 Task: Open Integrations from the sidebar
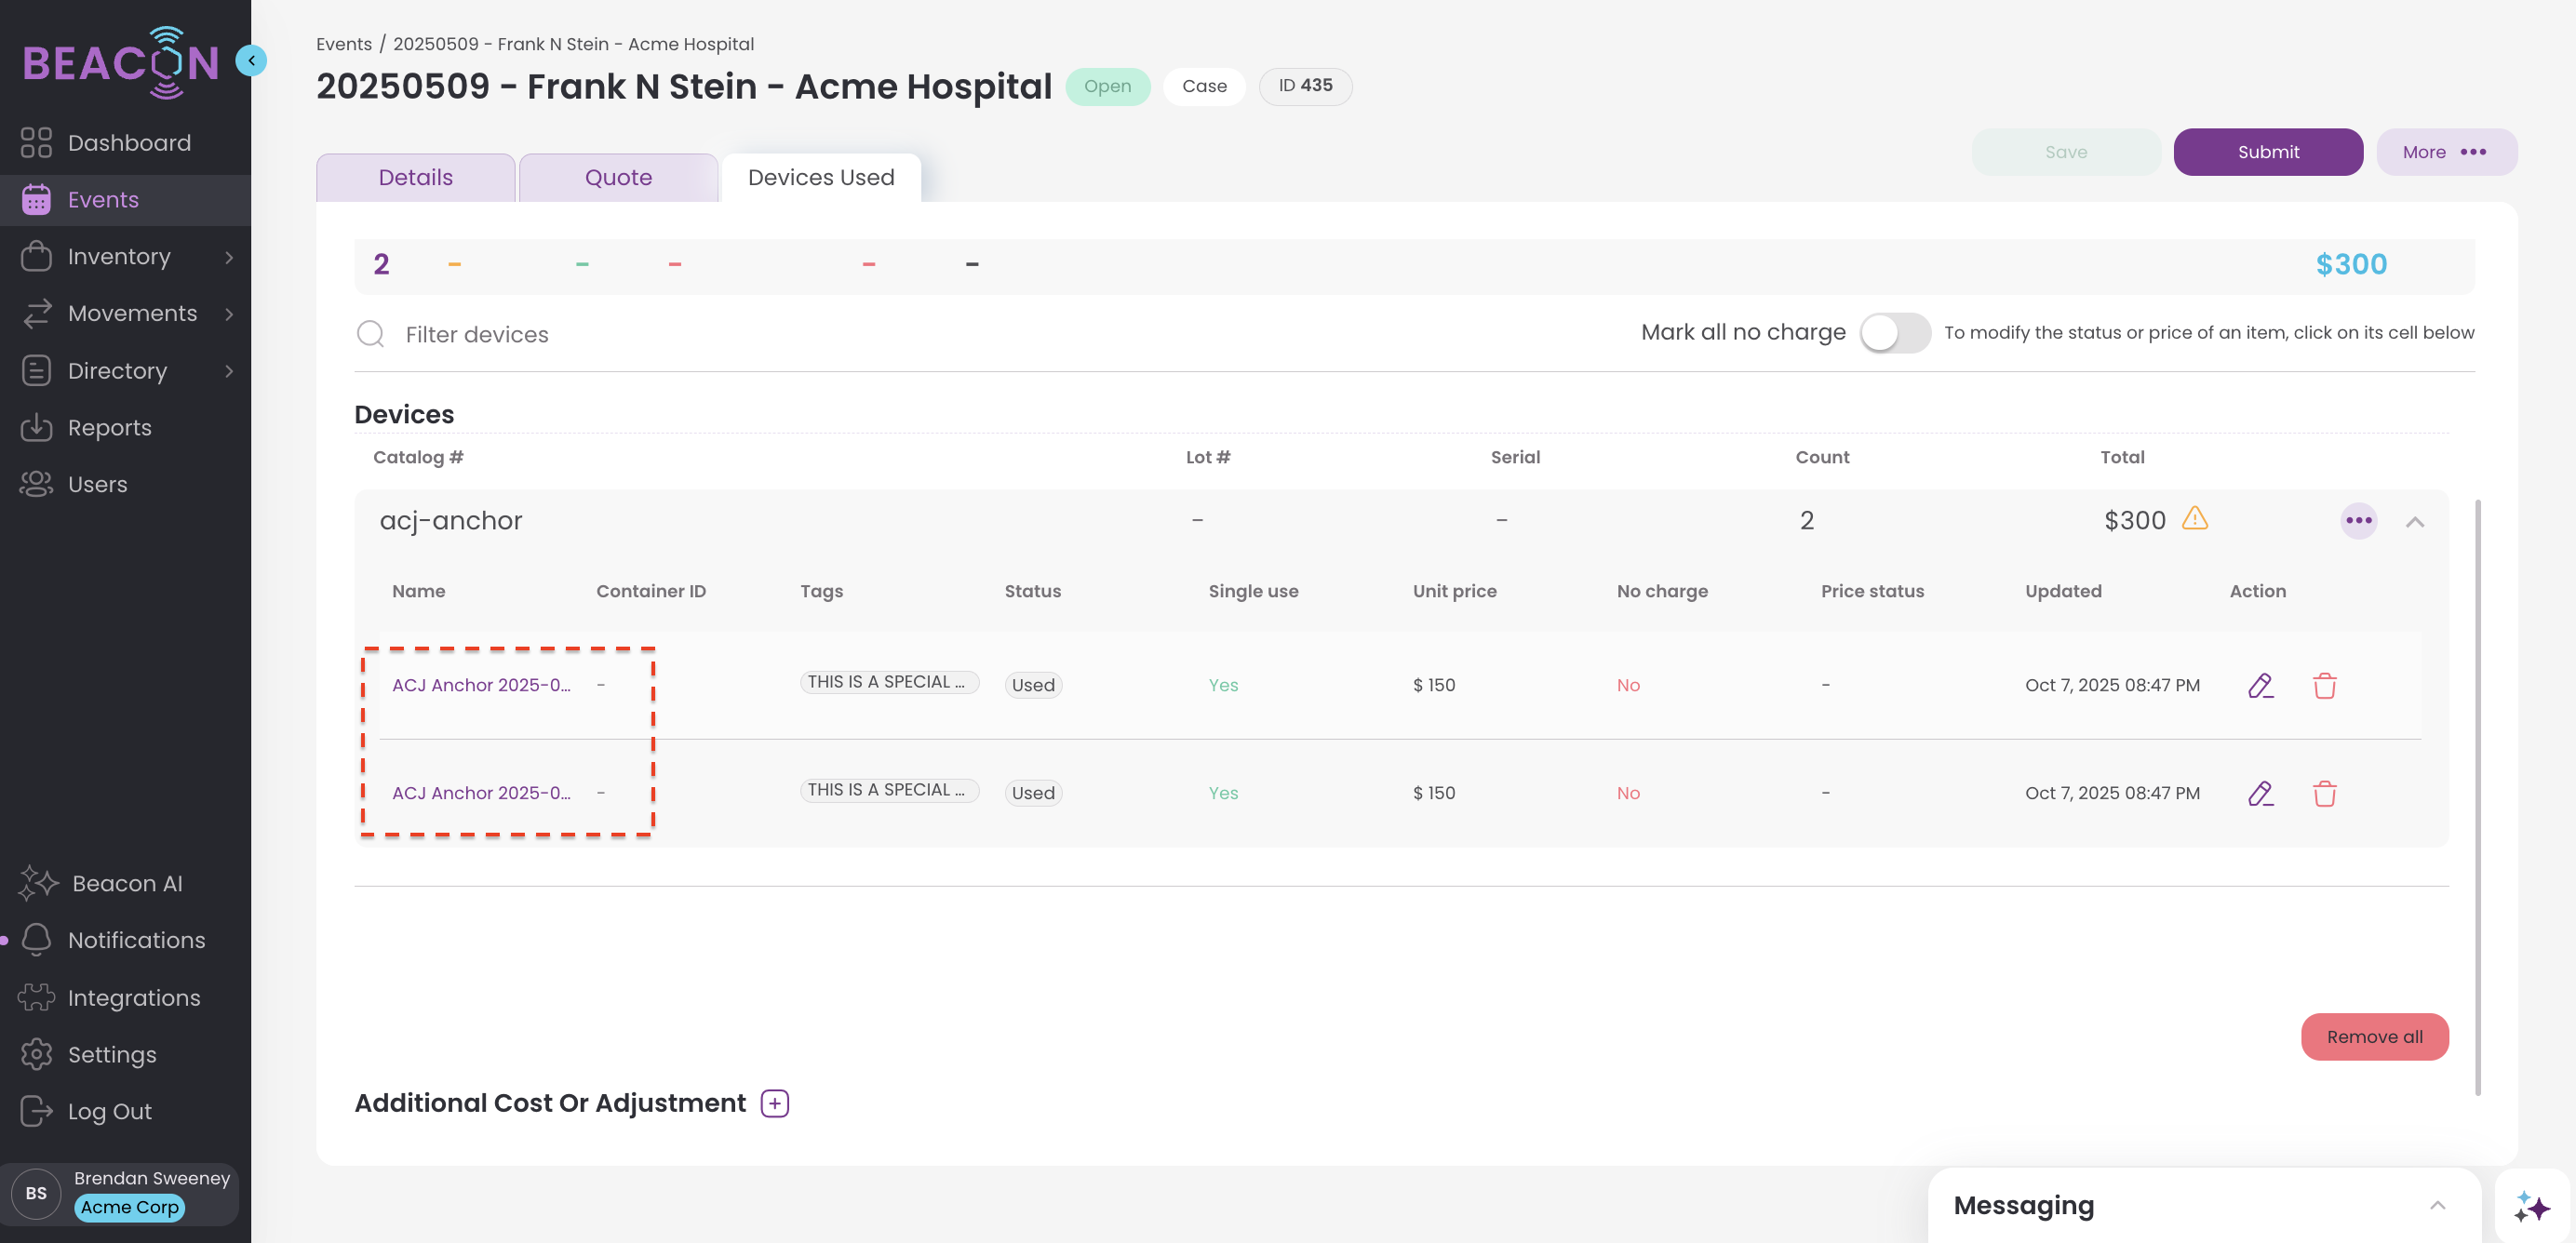coord(133,997)
